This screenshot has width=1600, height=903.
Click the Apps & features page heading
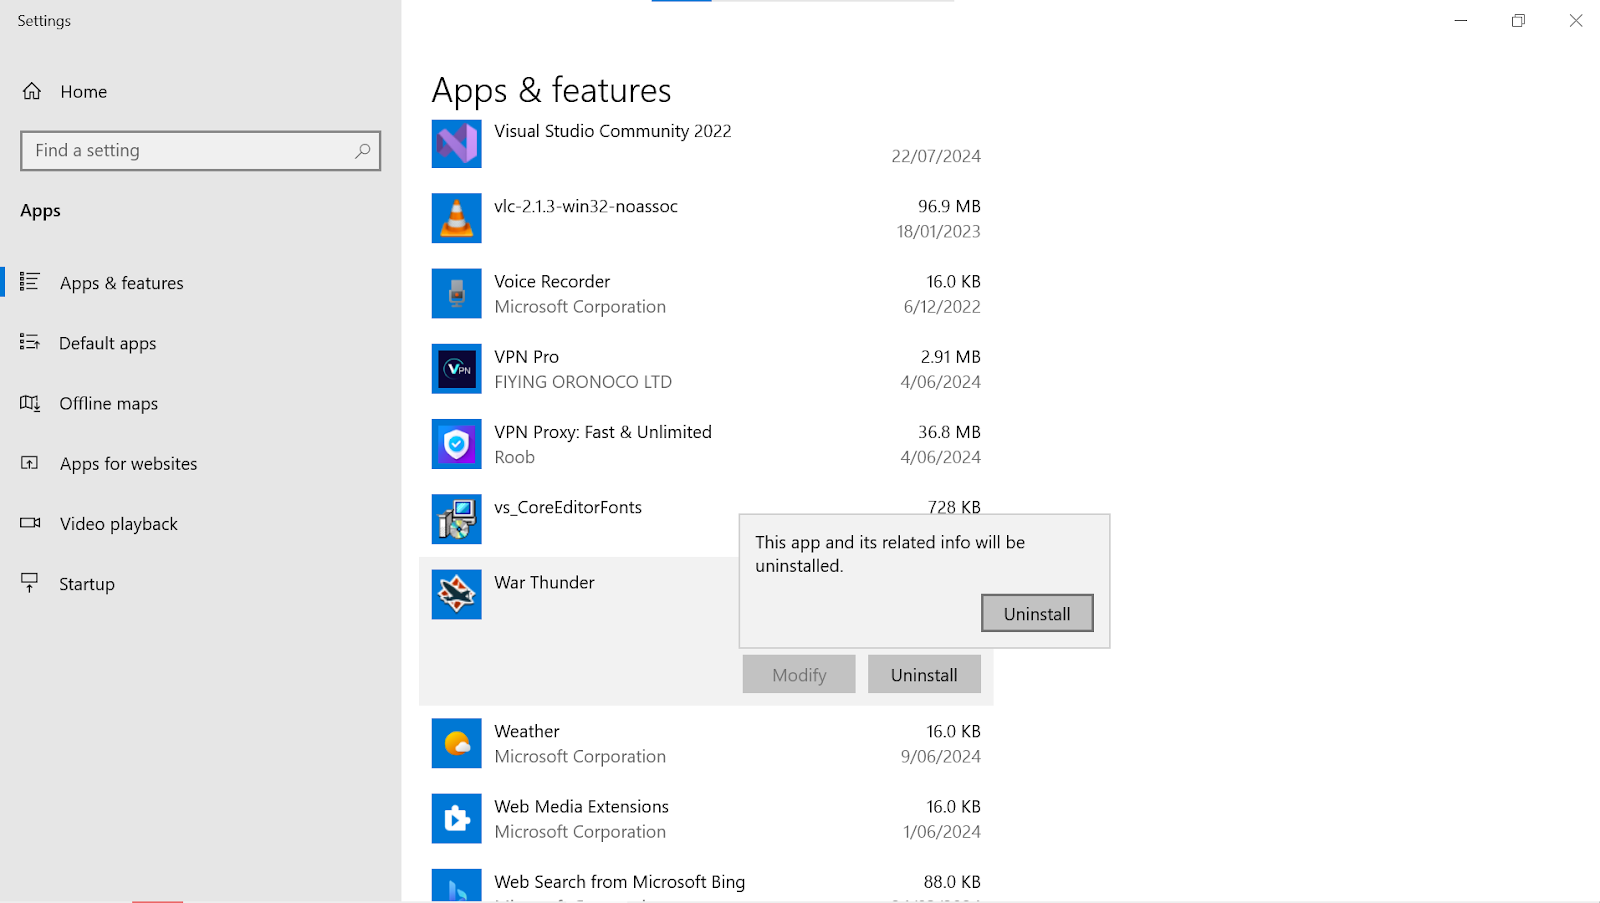[x=552, y=91]
